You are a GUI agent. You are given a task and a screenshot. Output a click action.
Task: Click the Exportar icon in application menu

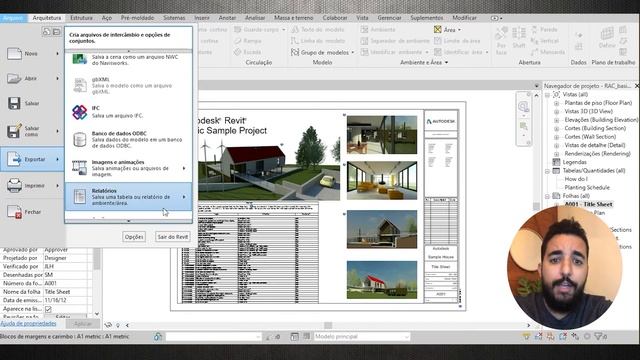(14, 159)
